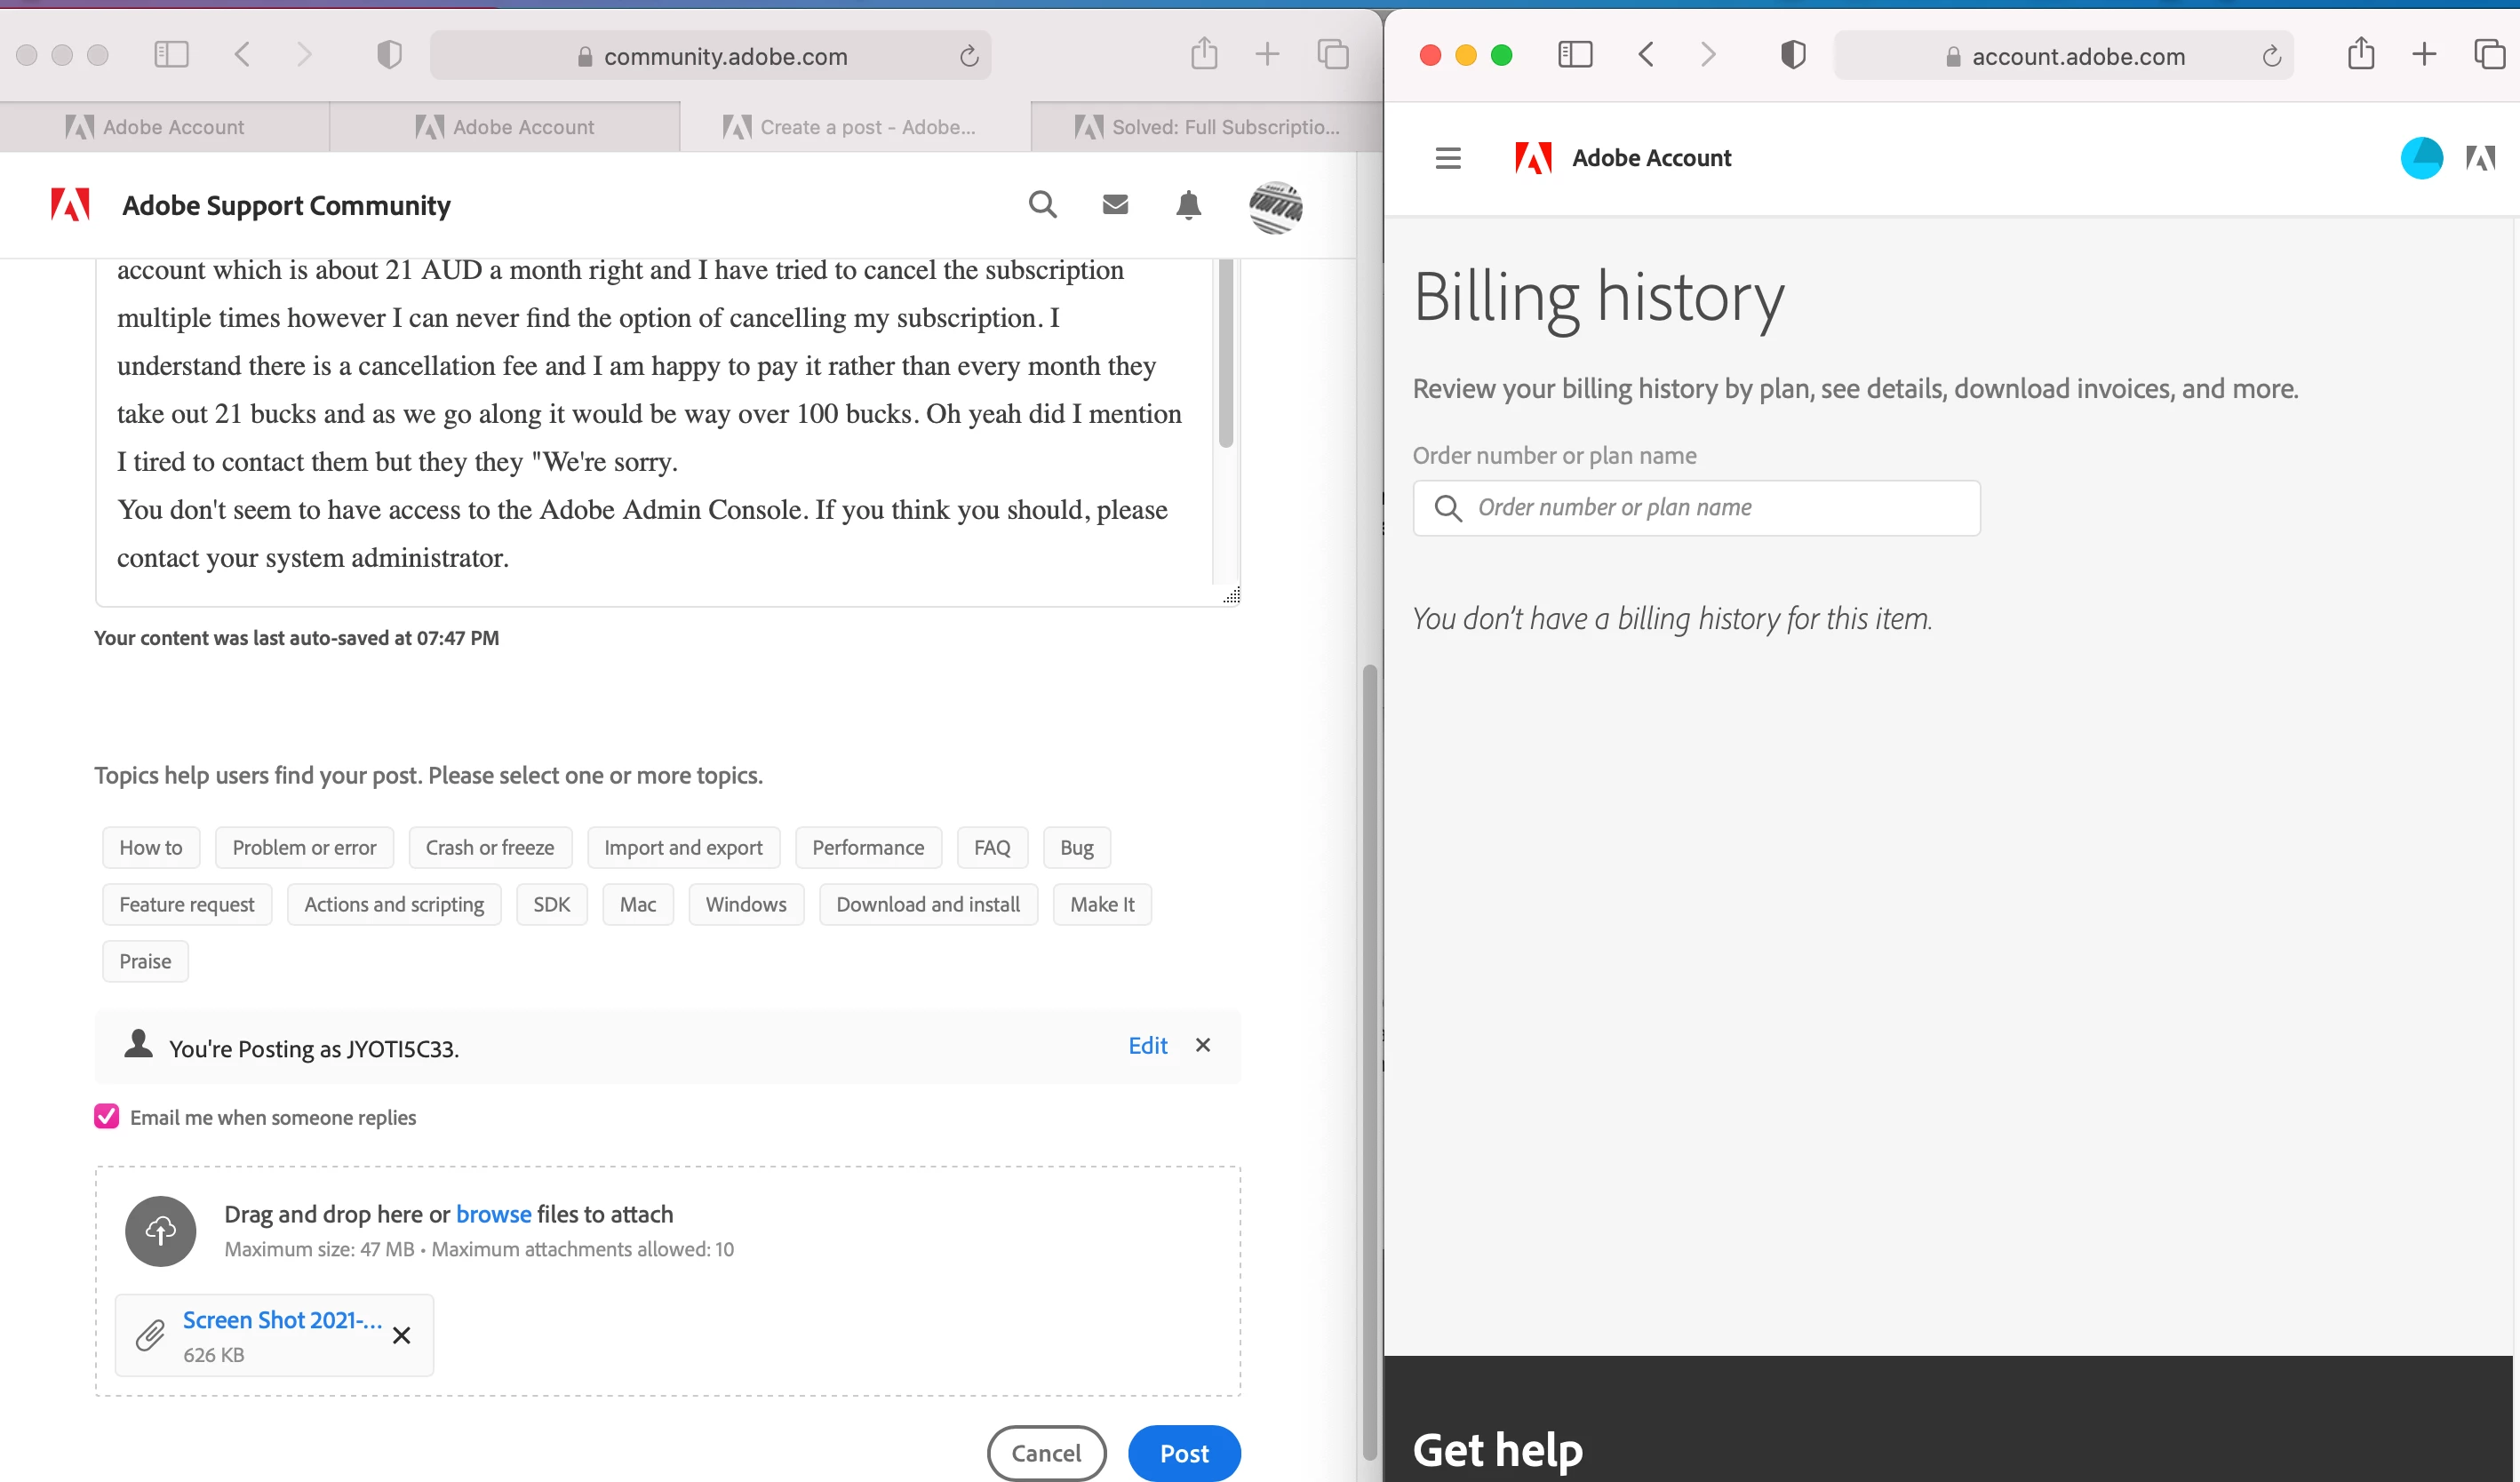The width and height of the screenshot is (2520, 1482).
Task: Open the notifications bell icon
Action: [1188, 205]
